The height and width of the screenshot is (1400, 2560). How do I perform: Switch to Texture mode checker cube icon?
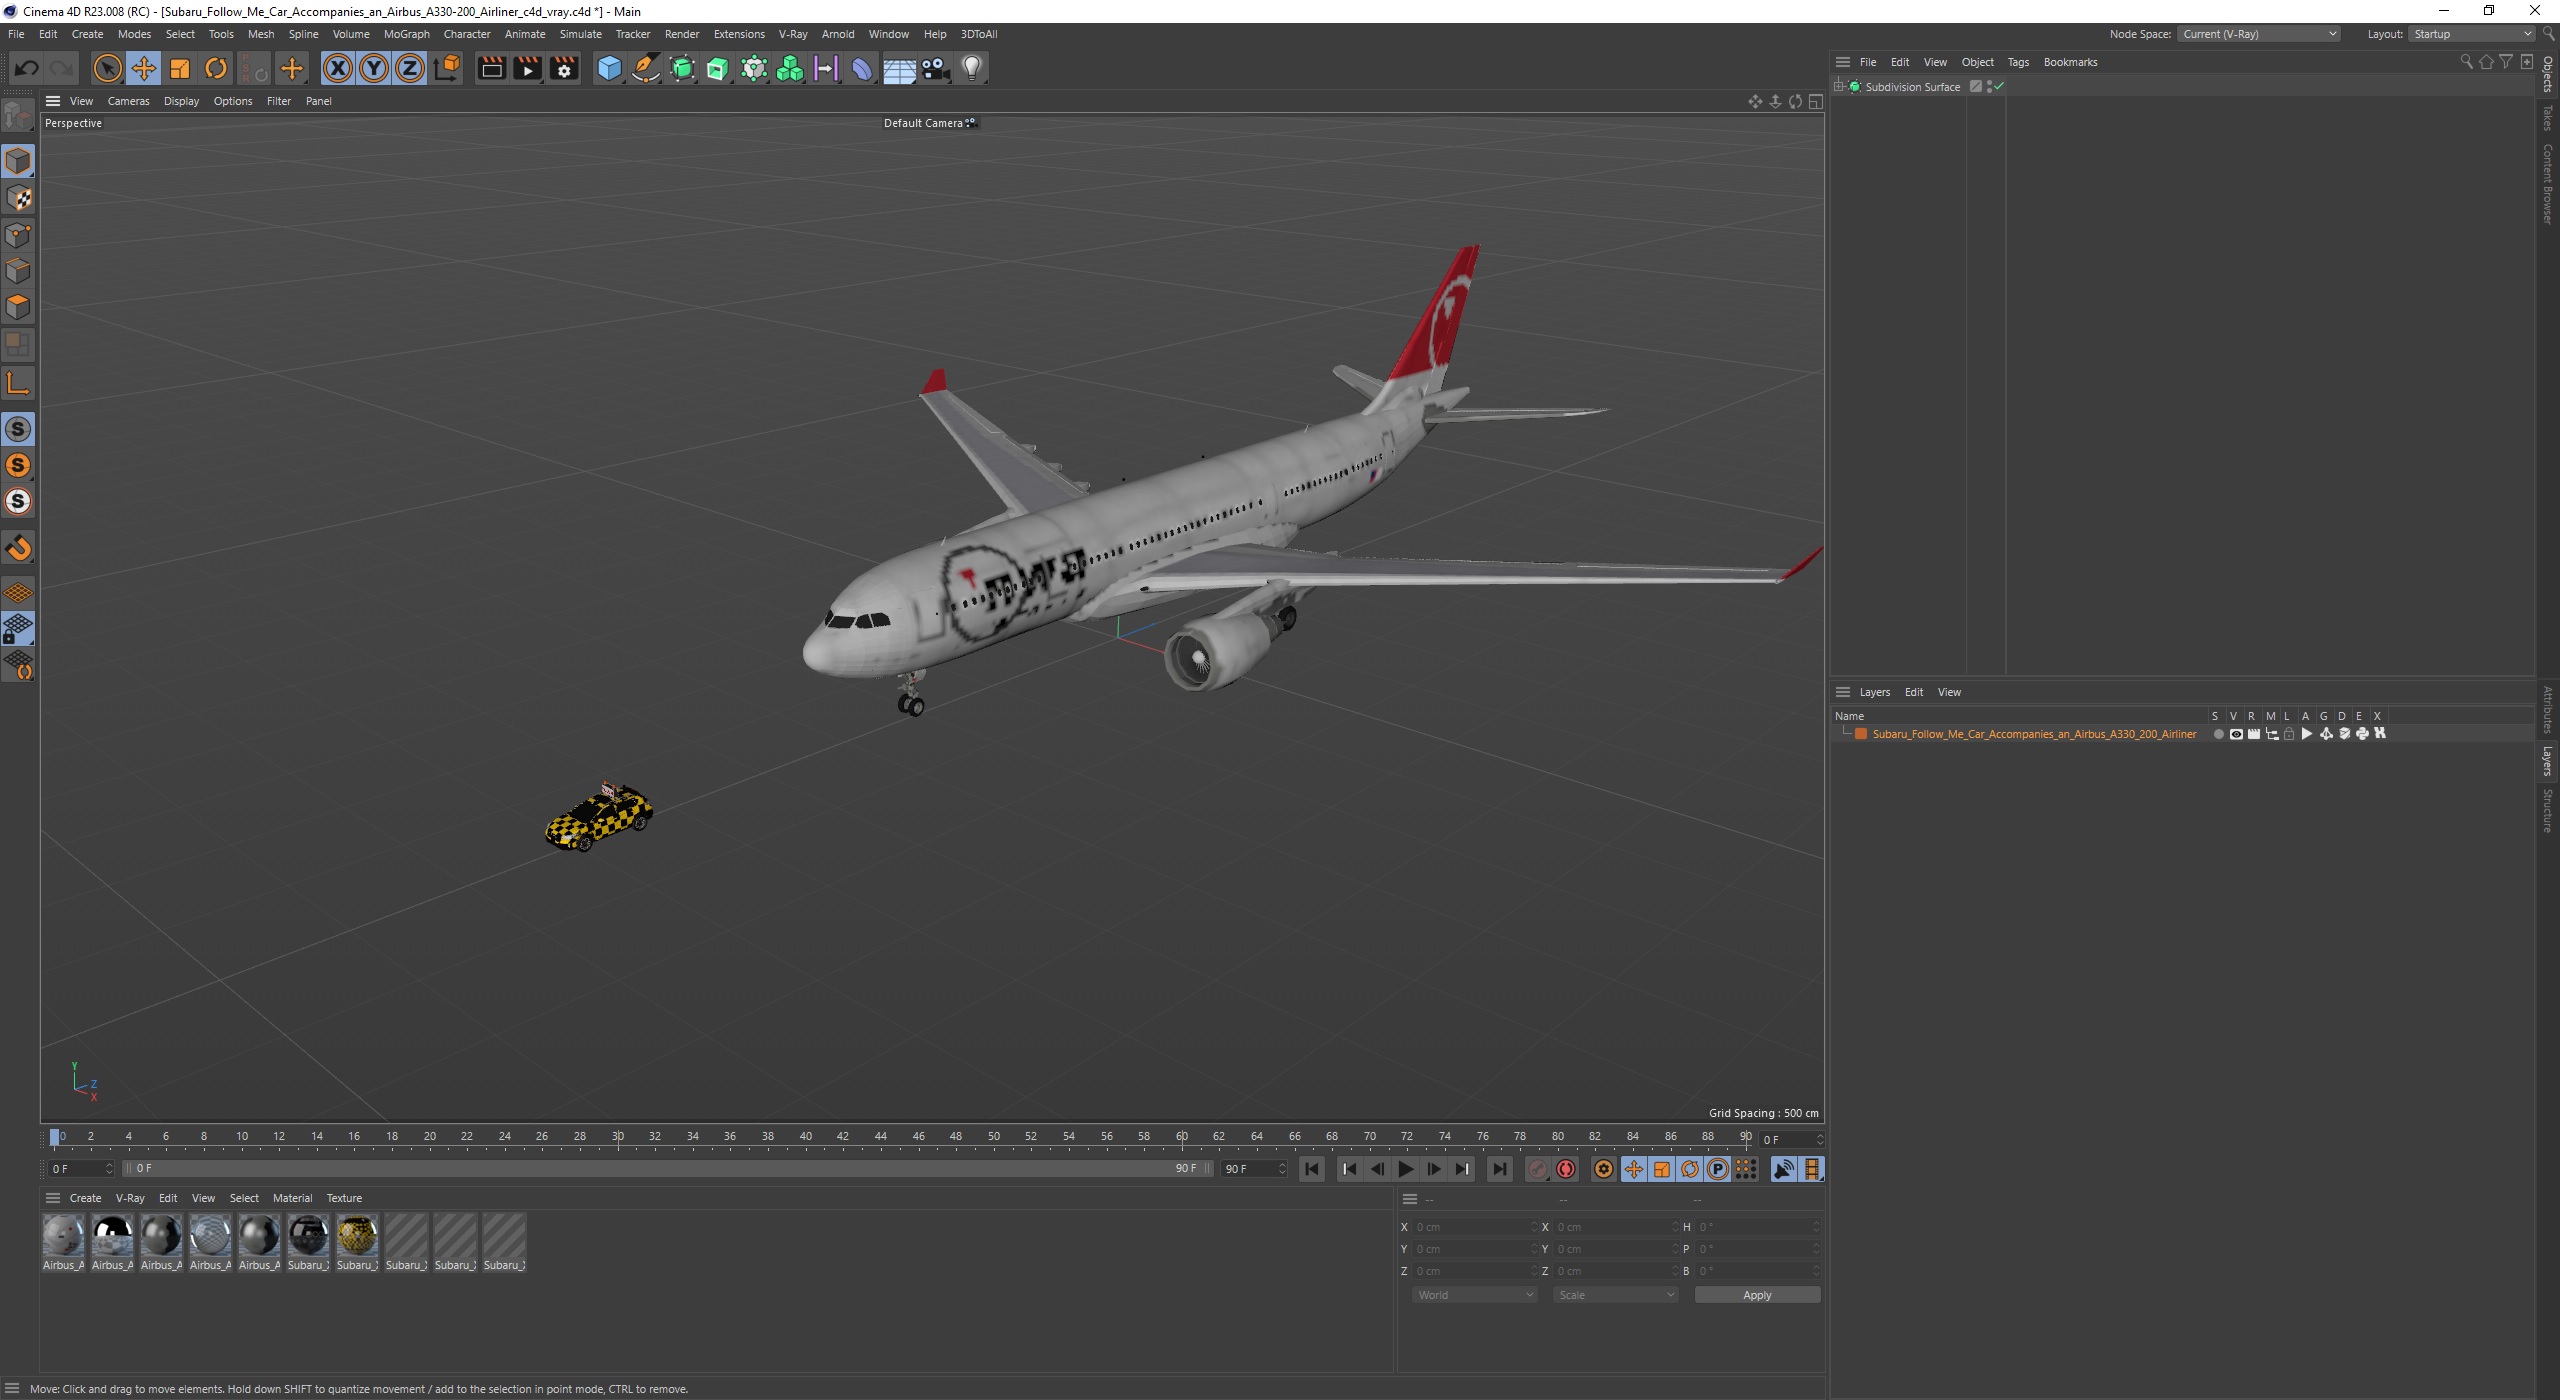[x=18, y=198]
